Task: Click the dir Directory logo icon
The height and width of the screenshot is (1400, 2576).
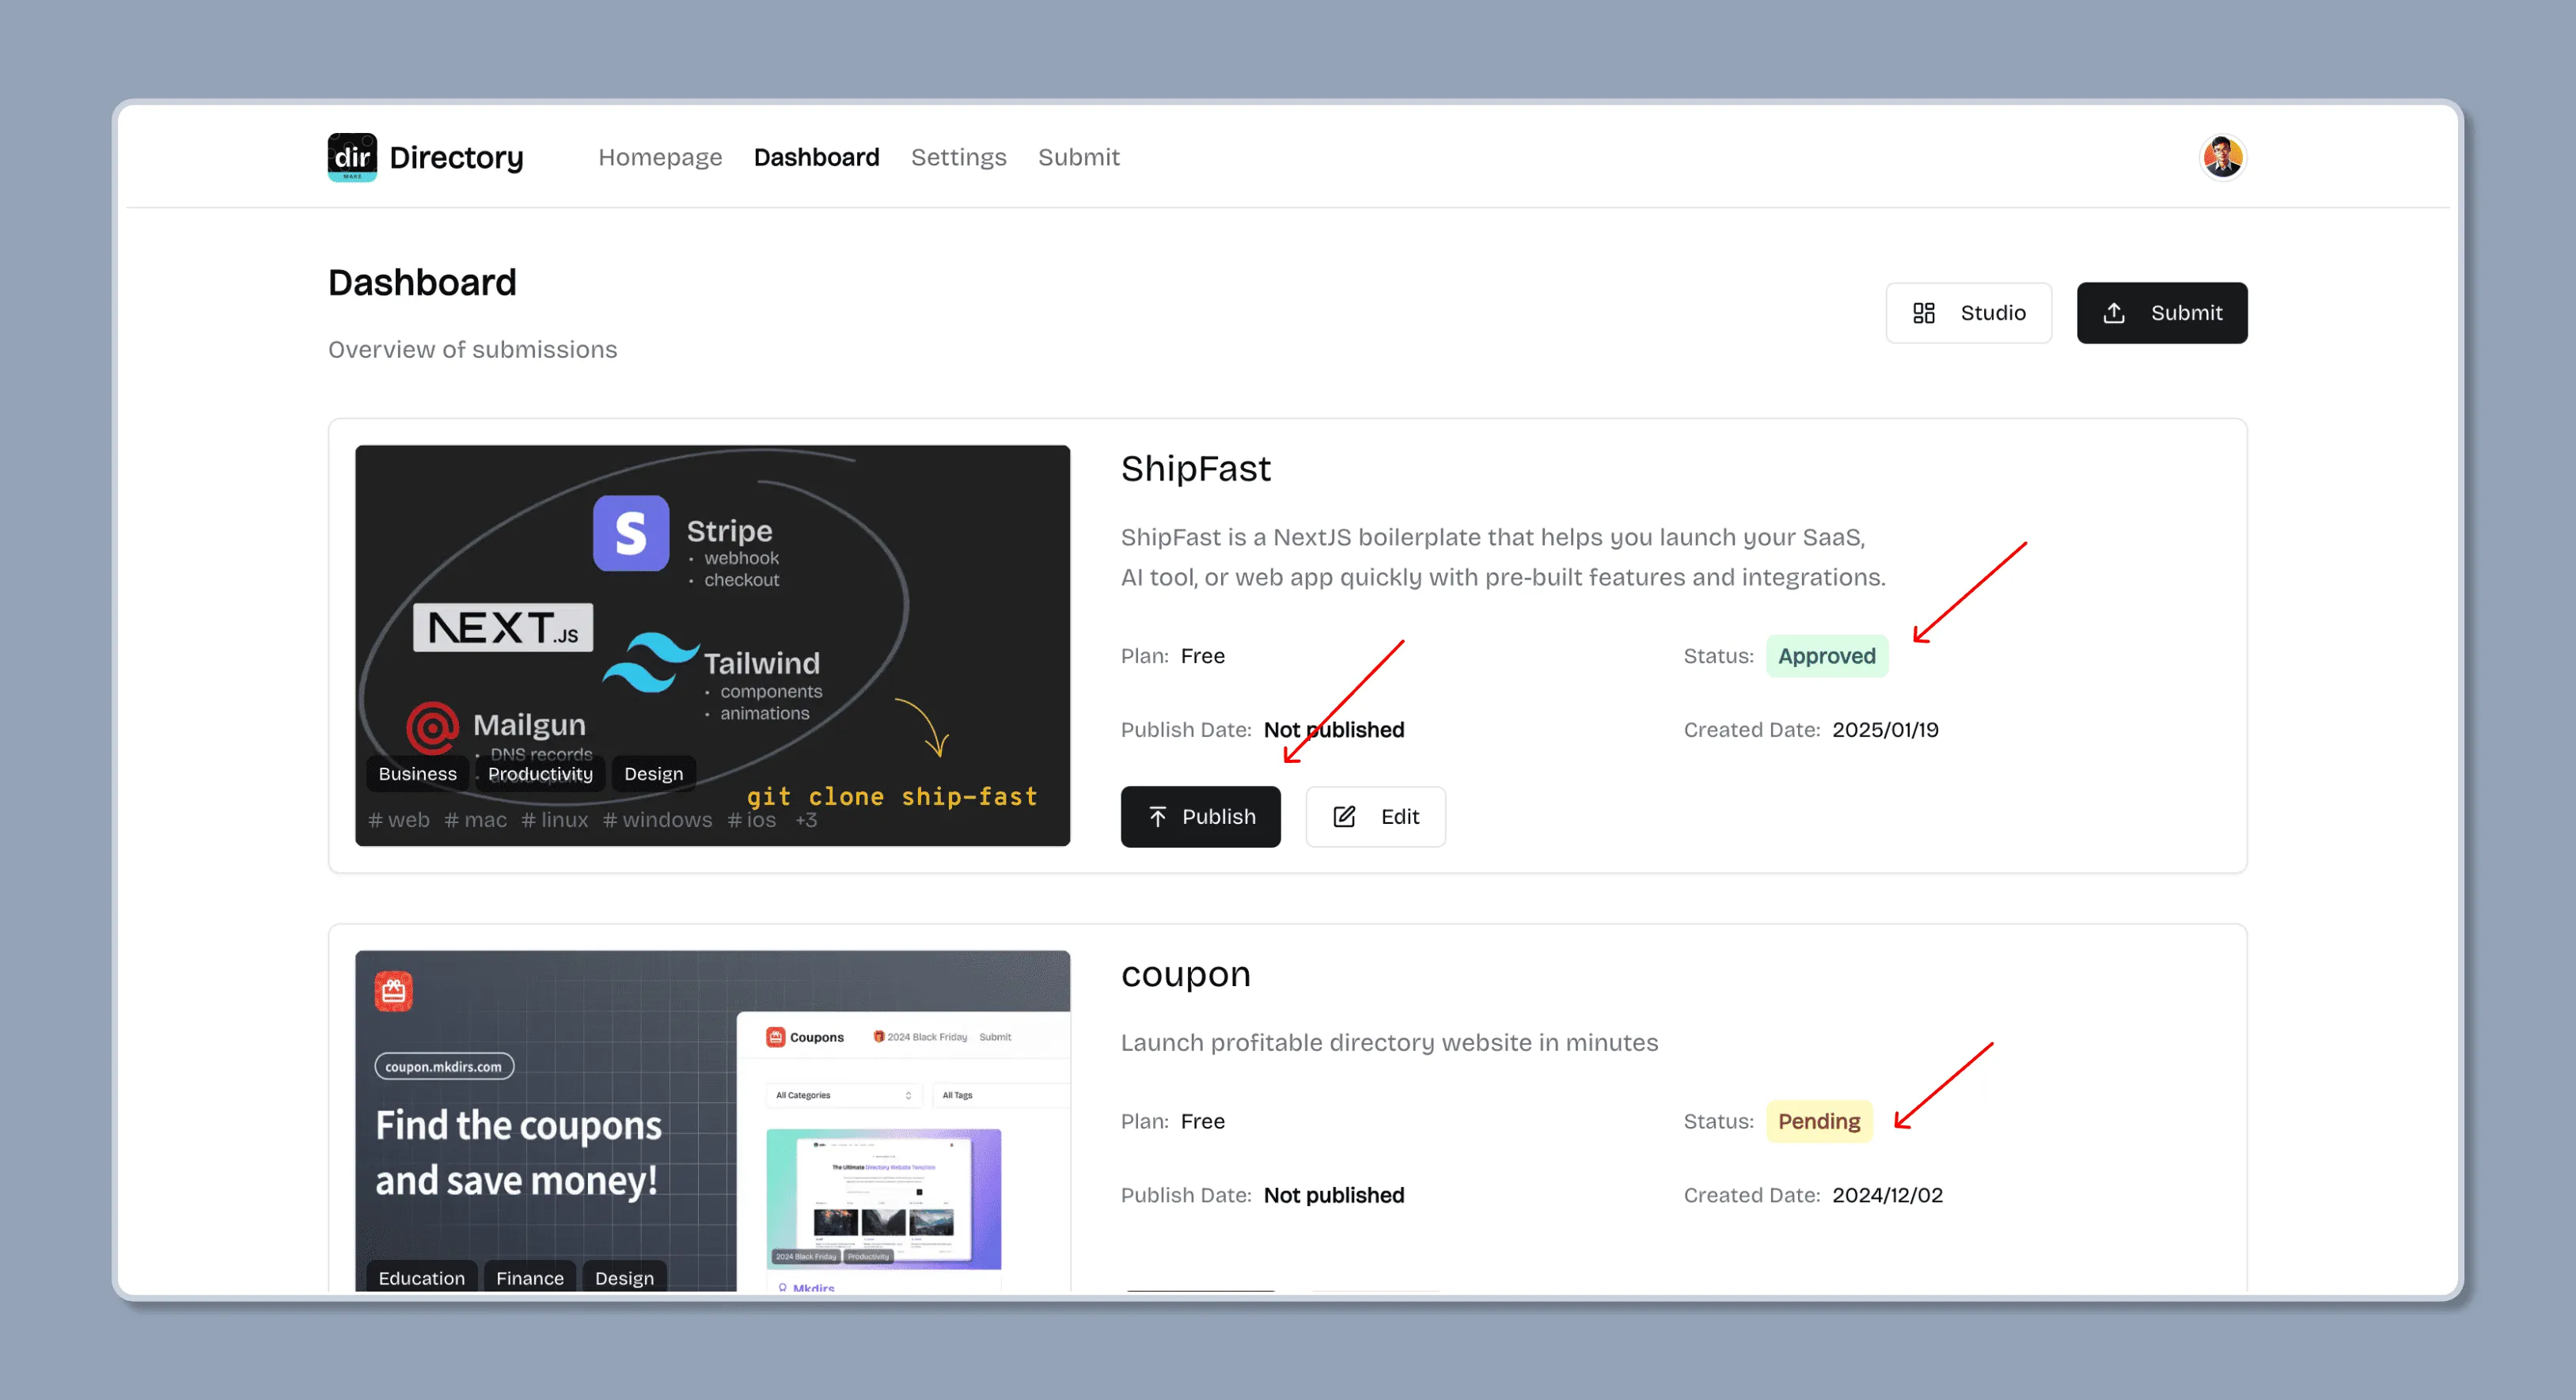Action: 352,157
